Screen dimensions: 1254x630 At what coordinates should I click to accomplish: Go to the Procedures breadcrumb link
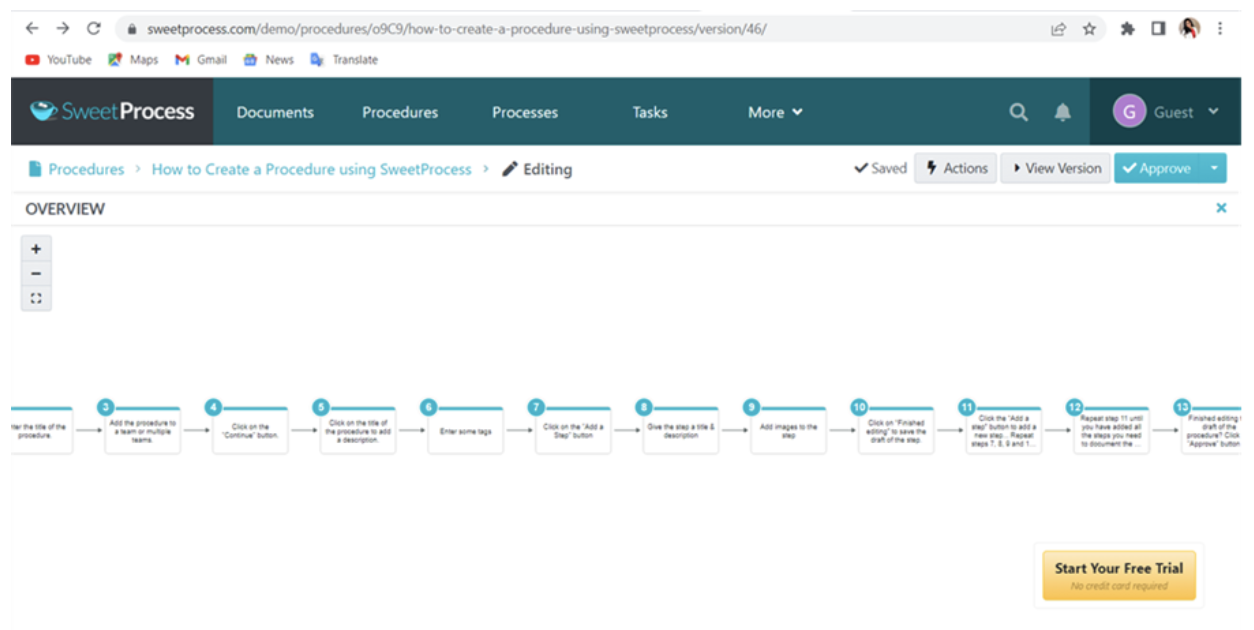tap(86, 169)
